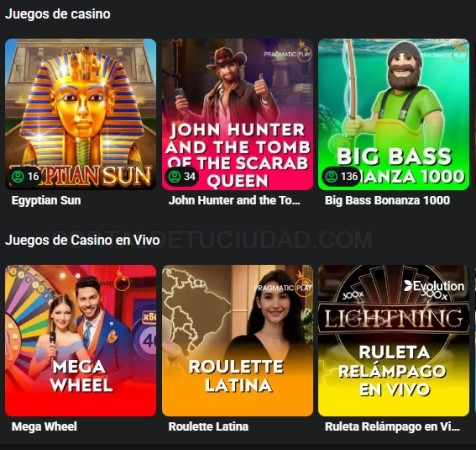The image size is (476, 450).
Task: Select the Big Bass Bonanza 1000 title
Action: pos(387,200)
